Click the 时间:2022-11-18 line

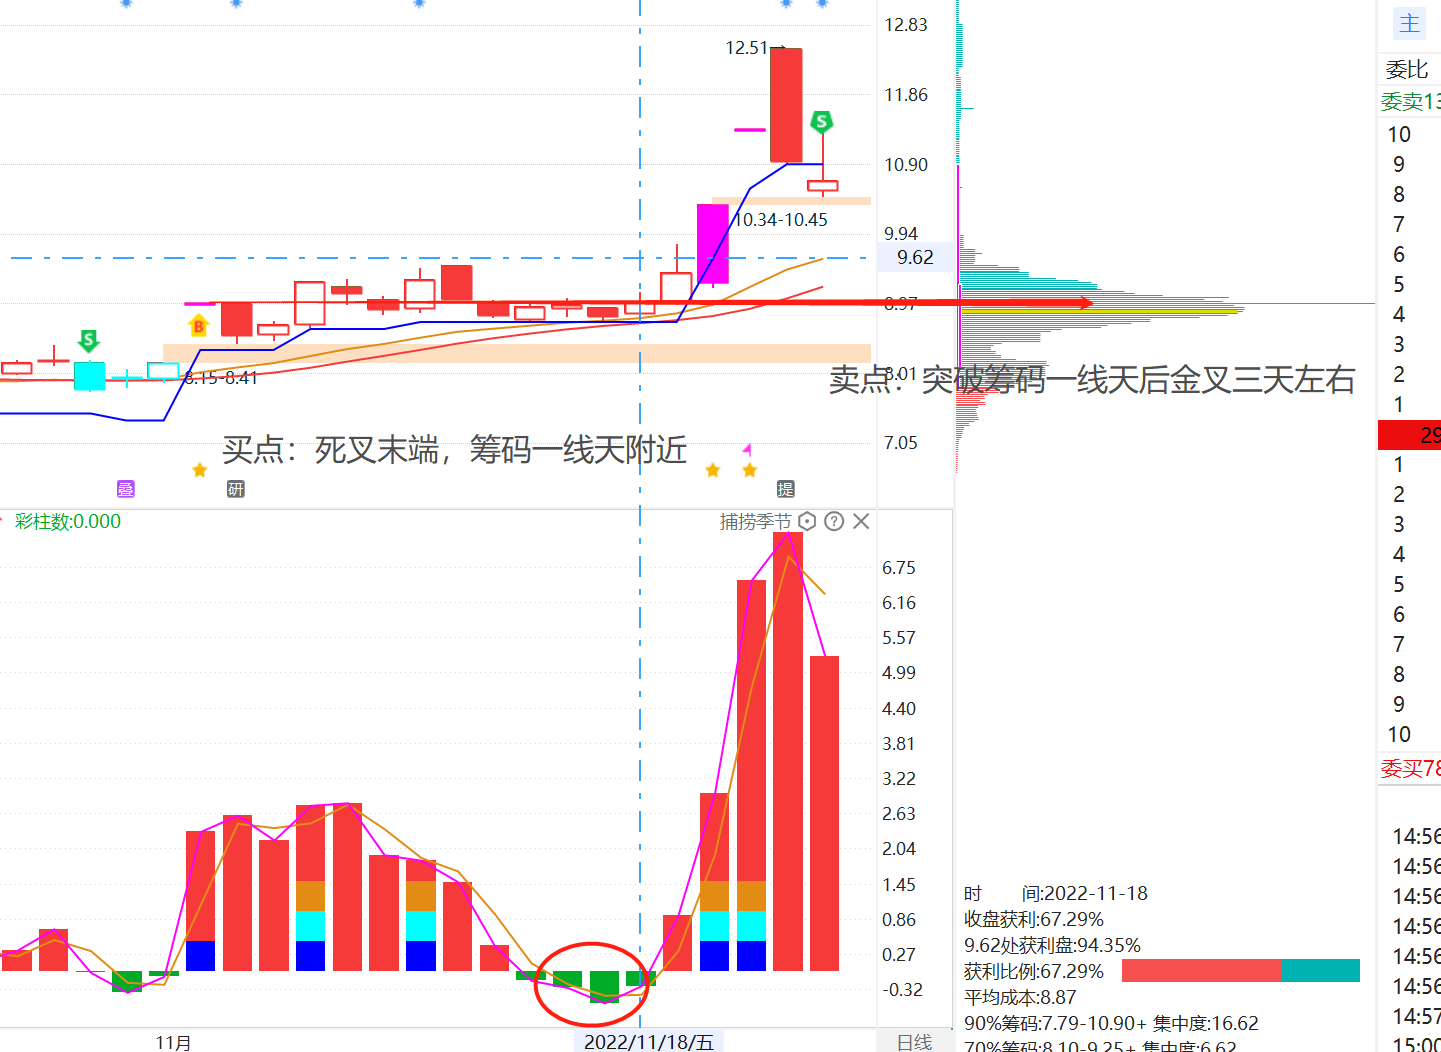(x=1056, y=893)
